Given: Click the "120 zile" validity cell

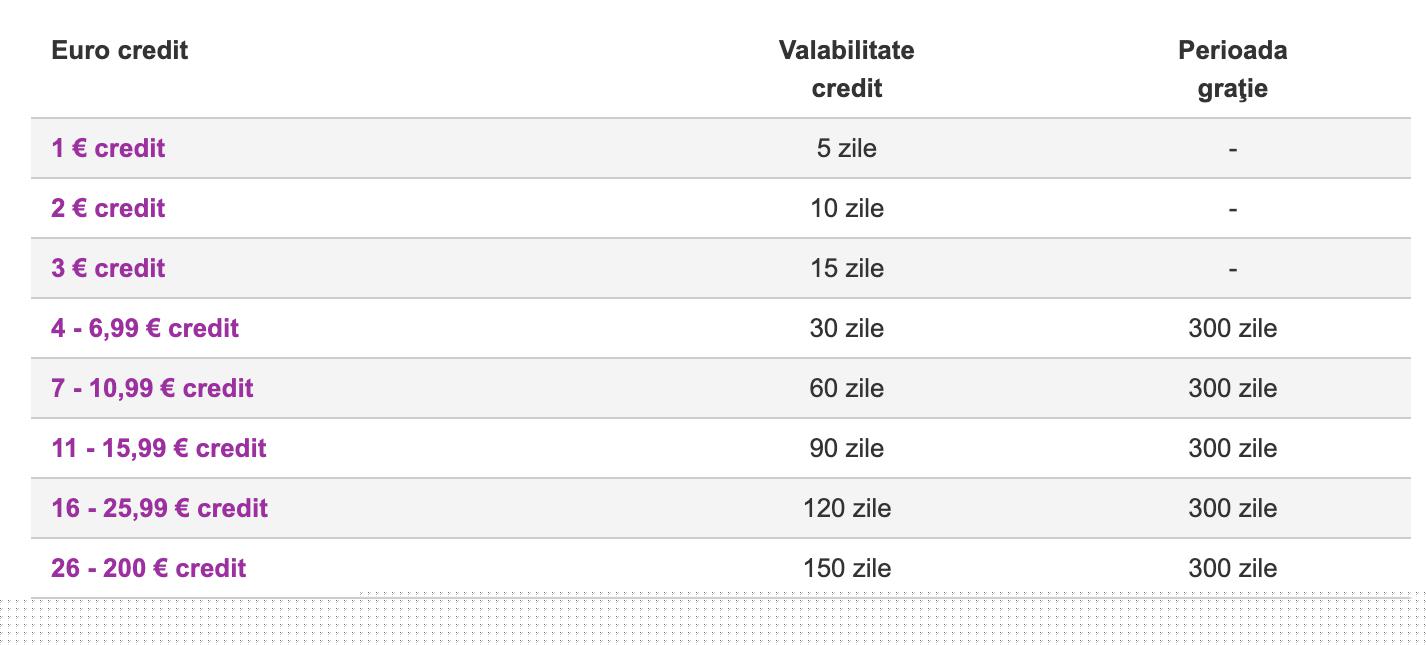Looking at the screenshot, I should point(846,508).
